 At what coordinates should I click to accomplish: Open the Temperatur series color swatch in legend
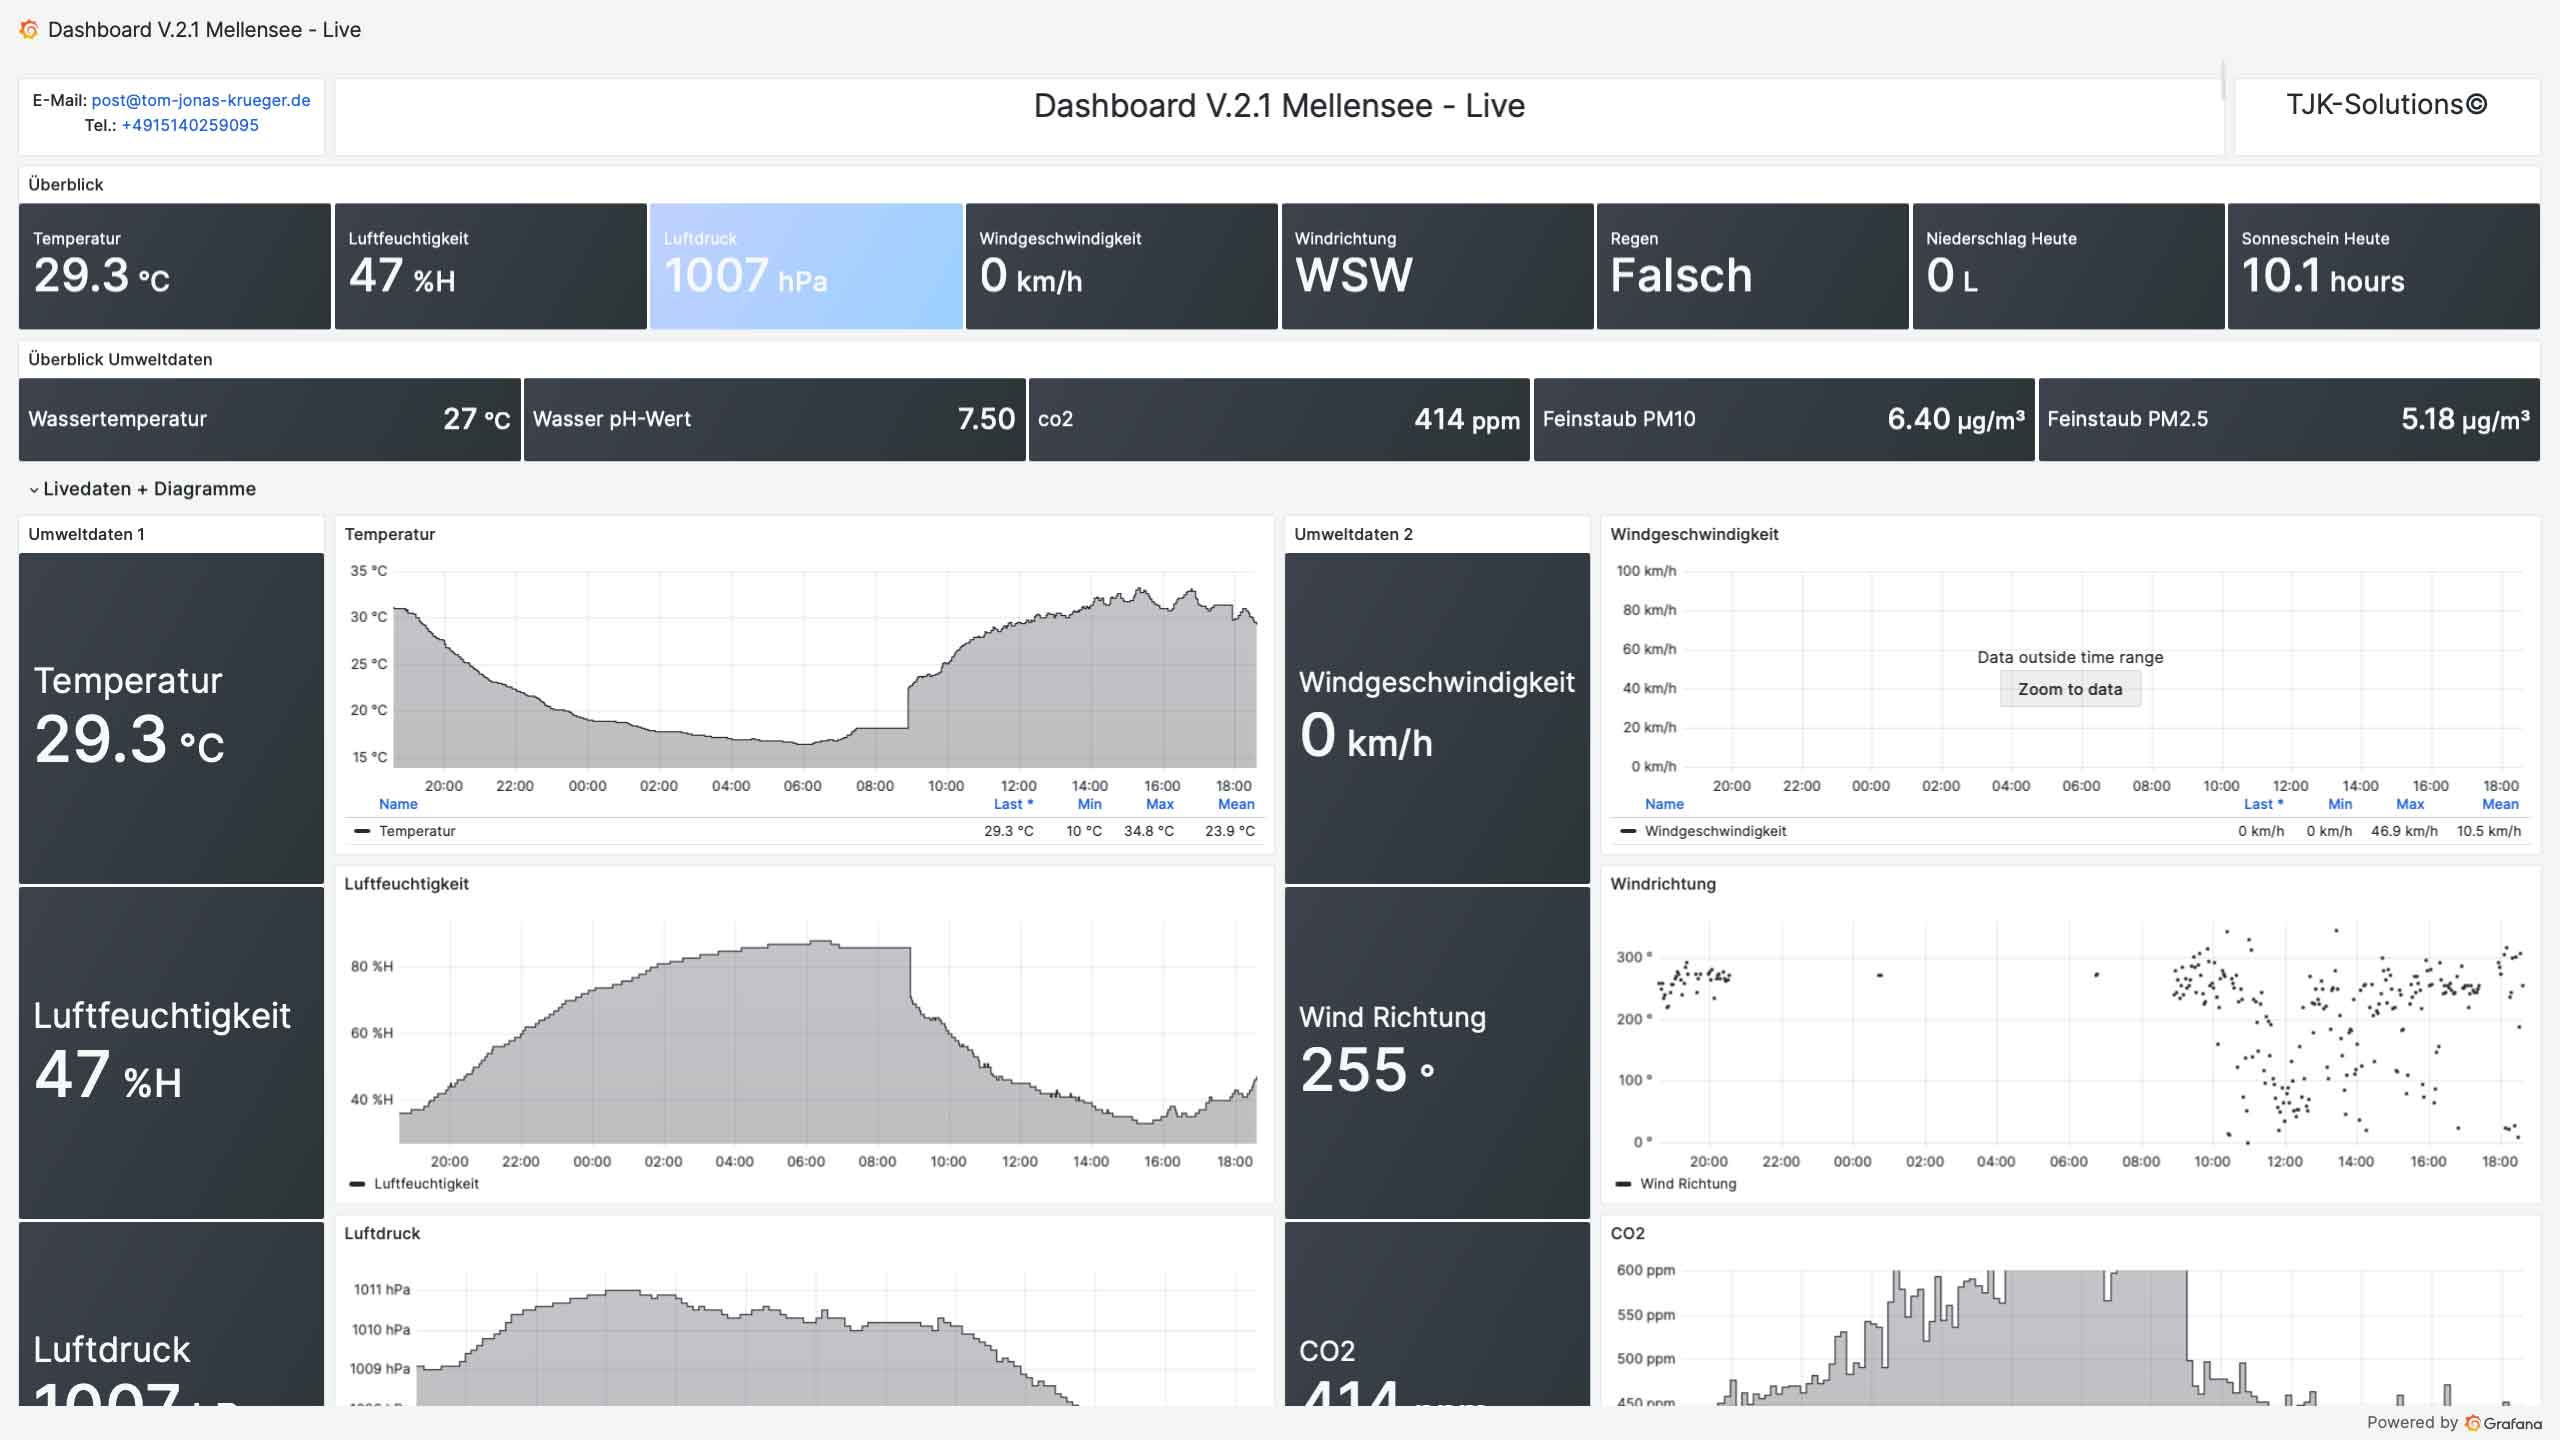click(361, 831)
